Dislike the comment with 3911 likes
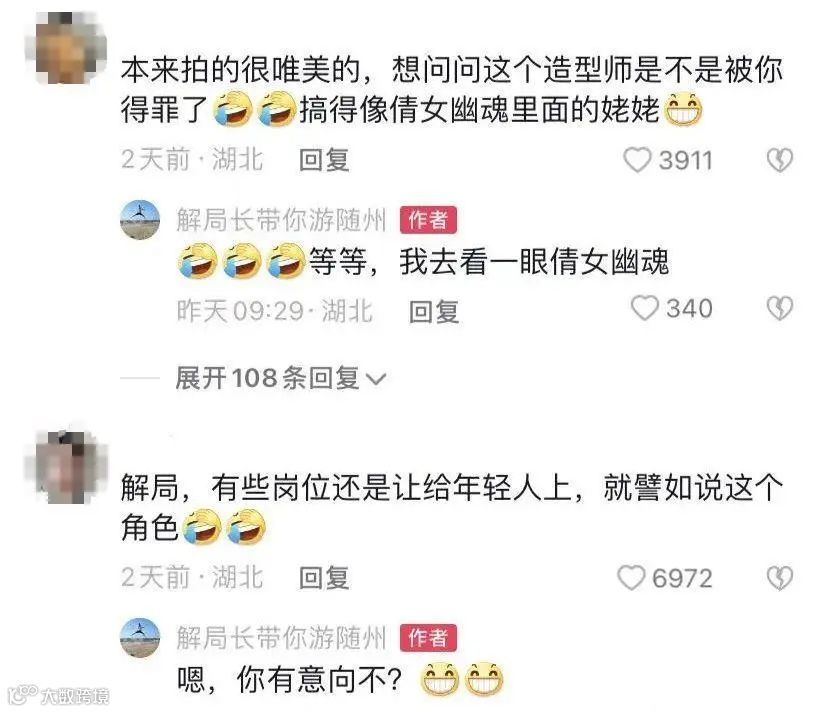This screenshot has width=828, height=712. click(779, 160)
